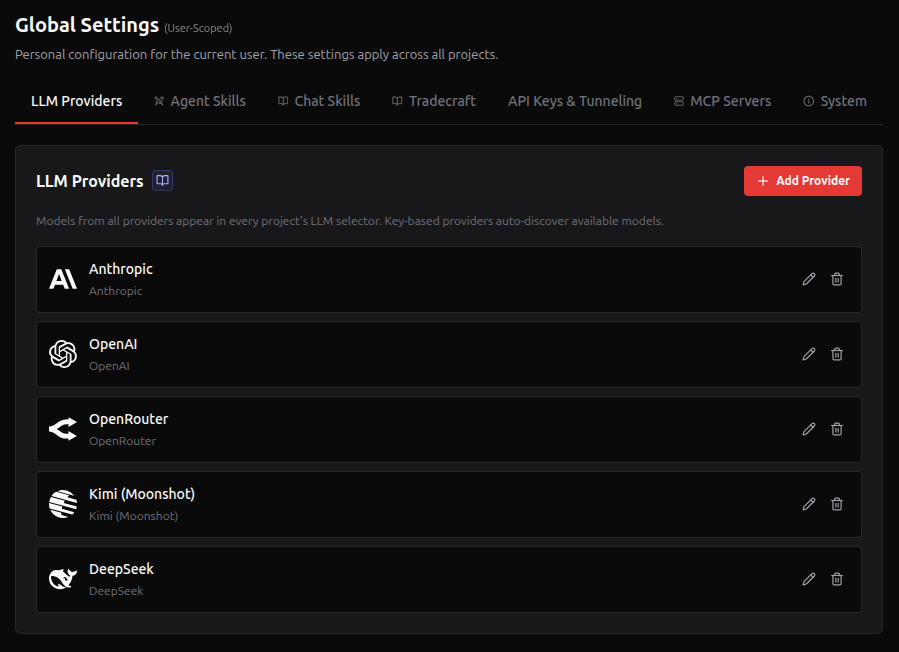Select the Tradecraft tab

click(434, 101)
